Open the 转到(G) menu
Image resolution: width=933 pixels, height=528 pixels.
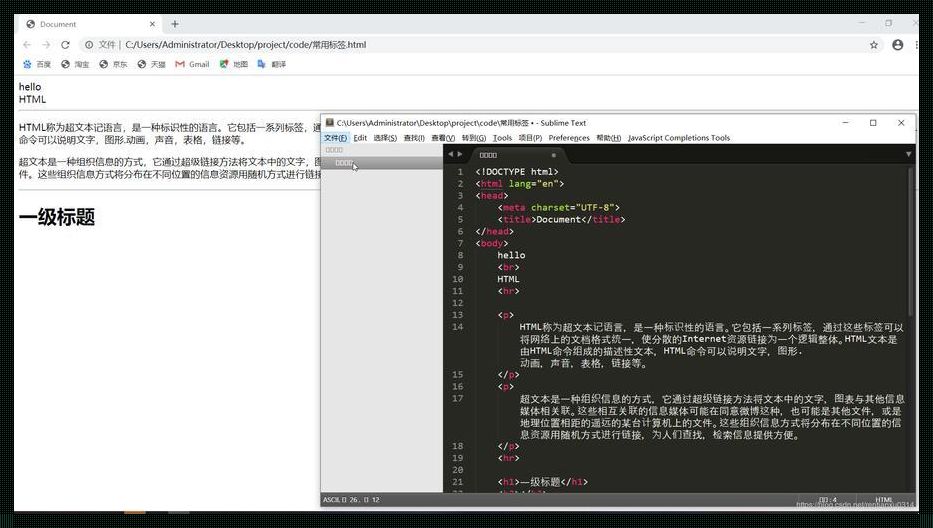[x=474, y=138]
